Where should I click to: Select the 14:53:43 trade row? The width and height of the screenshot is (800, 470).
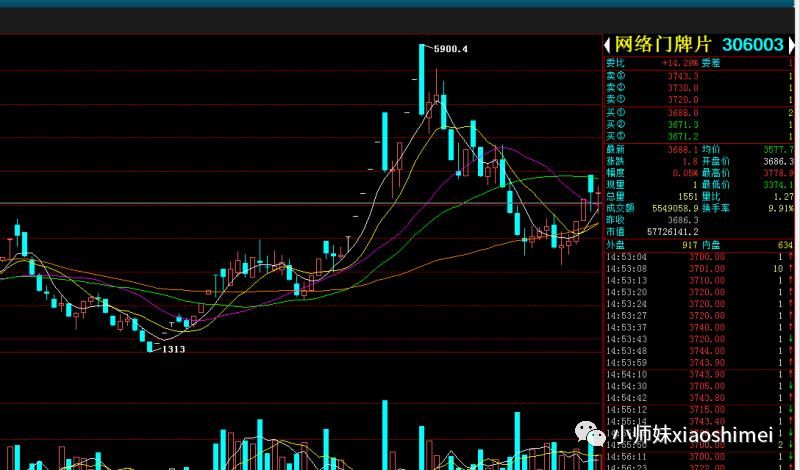699,339
